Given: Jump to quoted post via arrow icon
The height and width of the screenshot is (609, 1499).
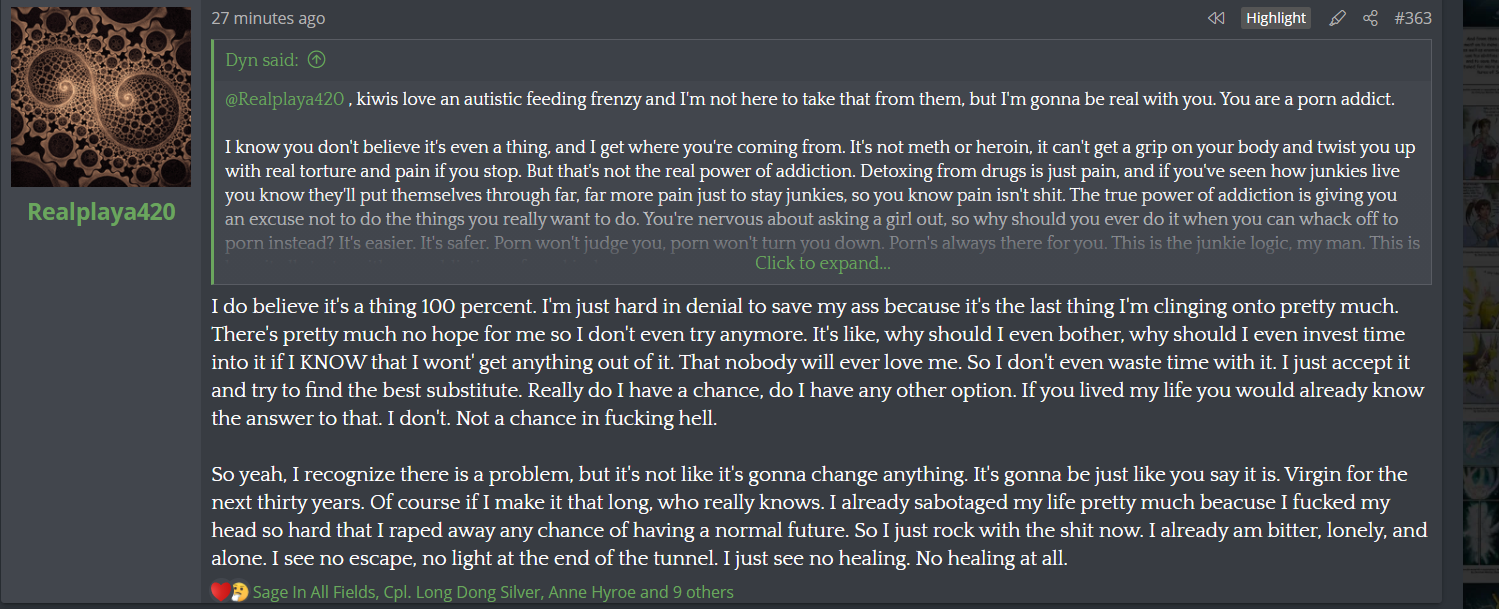Looking at the screenshot, I should coord(316,60).
